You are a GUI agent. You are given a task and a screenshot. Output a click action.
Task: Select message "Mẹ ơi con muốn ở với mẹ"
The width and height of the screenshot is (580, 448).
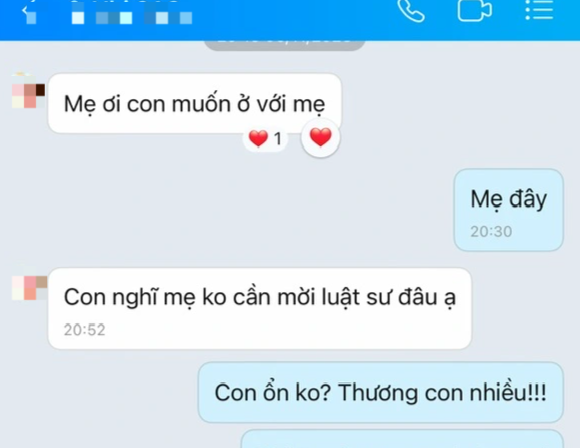coord(195,104)
